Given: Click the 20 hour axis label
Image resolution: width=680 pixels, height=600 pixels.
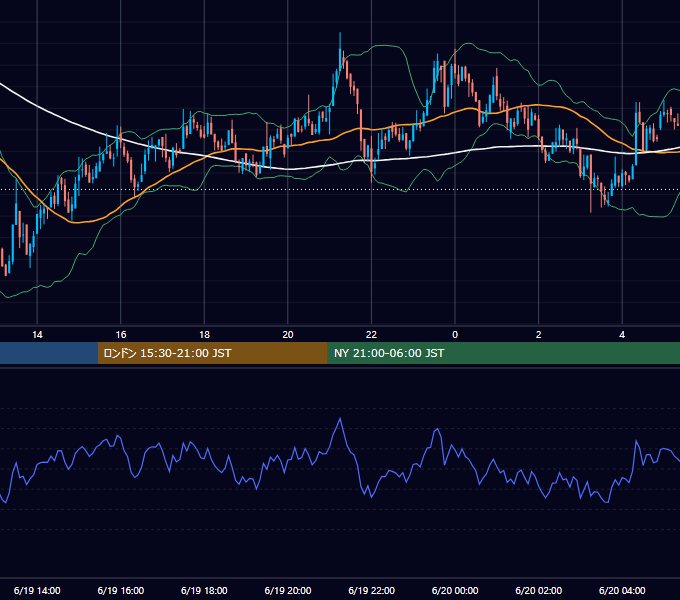Looking at the screenshot, I should click(288, 335).
